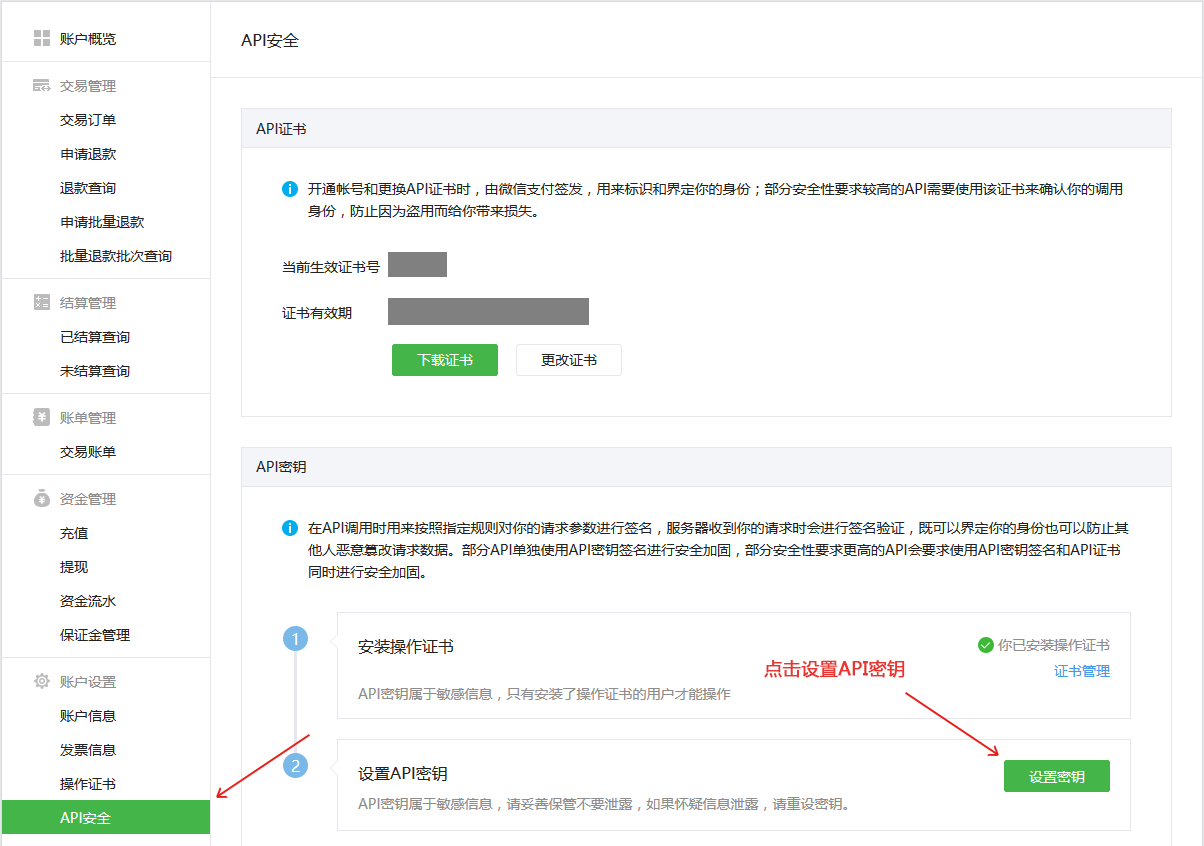Select 资金流水 in the sidebar
The height and width of the screenshot is (846, 1204).
pyautogui.click(x=88, y=601)
